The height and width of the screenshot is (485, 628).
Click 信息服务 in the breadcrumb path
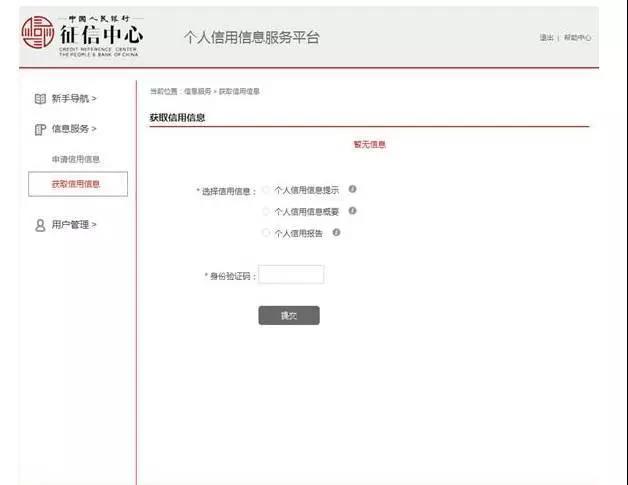point(197,92)
